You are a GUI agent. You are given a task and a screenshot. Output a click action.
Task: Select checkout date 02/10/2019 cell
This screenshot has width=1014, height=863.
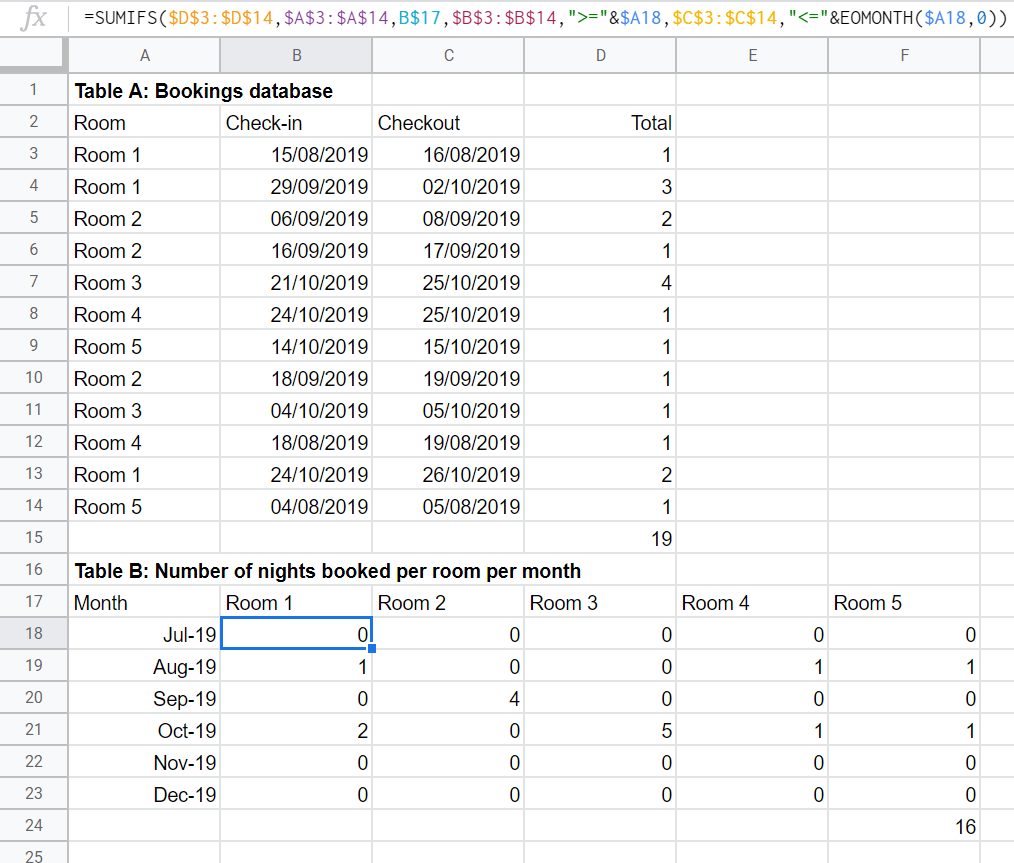[448, 187]
